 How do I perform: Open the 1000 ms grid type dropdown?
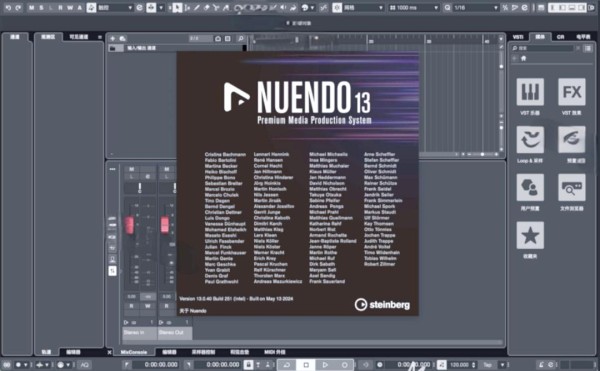coord(414,8)
